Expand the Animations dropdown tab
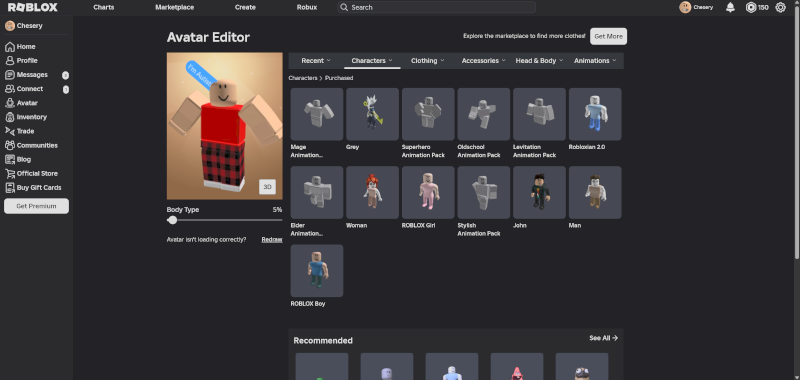The height and width of the screenshot is (380, 800). pos(595,61)
